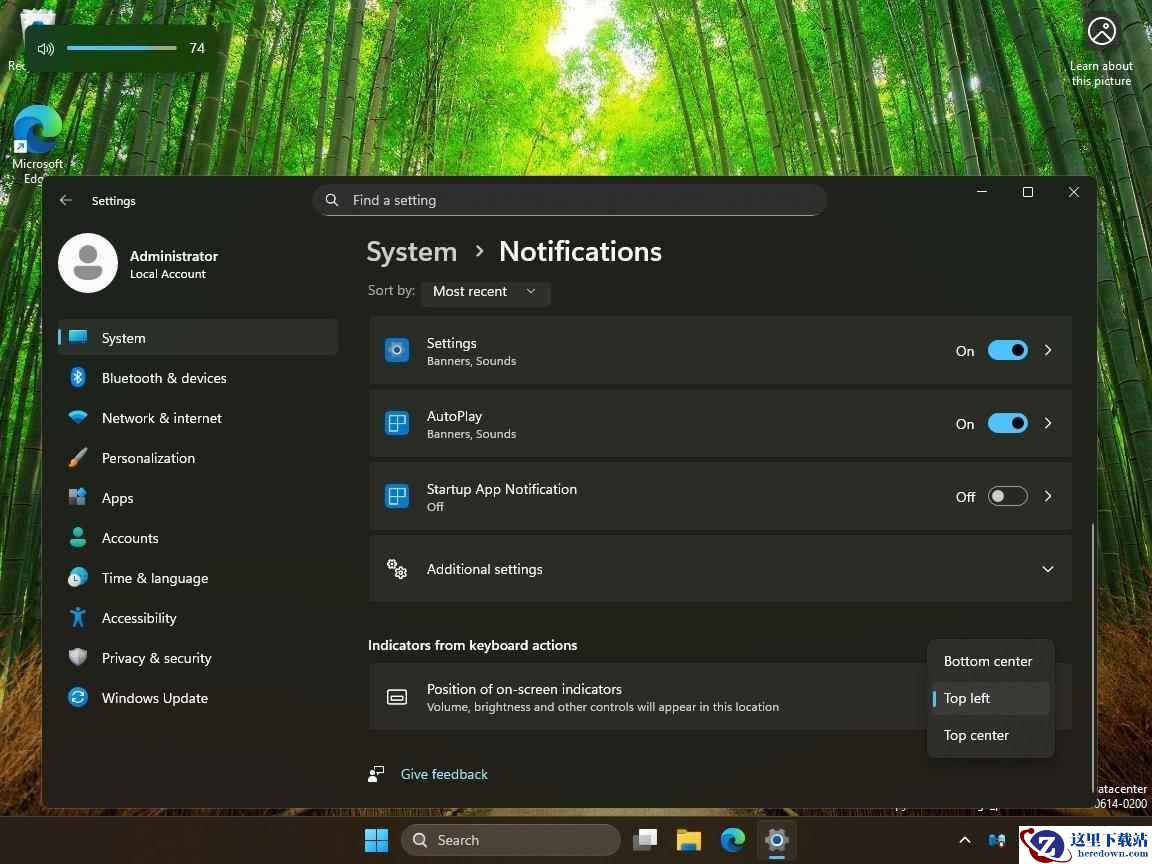
Task: Click the Additional settings gears icon
Action: 397,569
